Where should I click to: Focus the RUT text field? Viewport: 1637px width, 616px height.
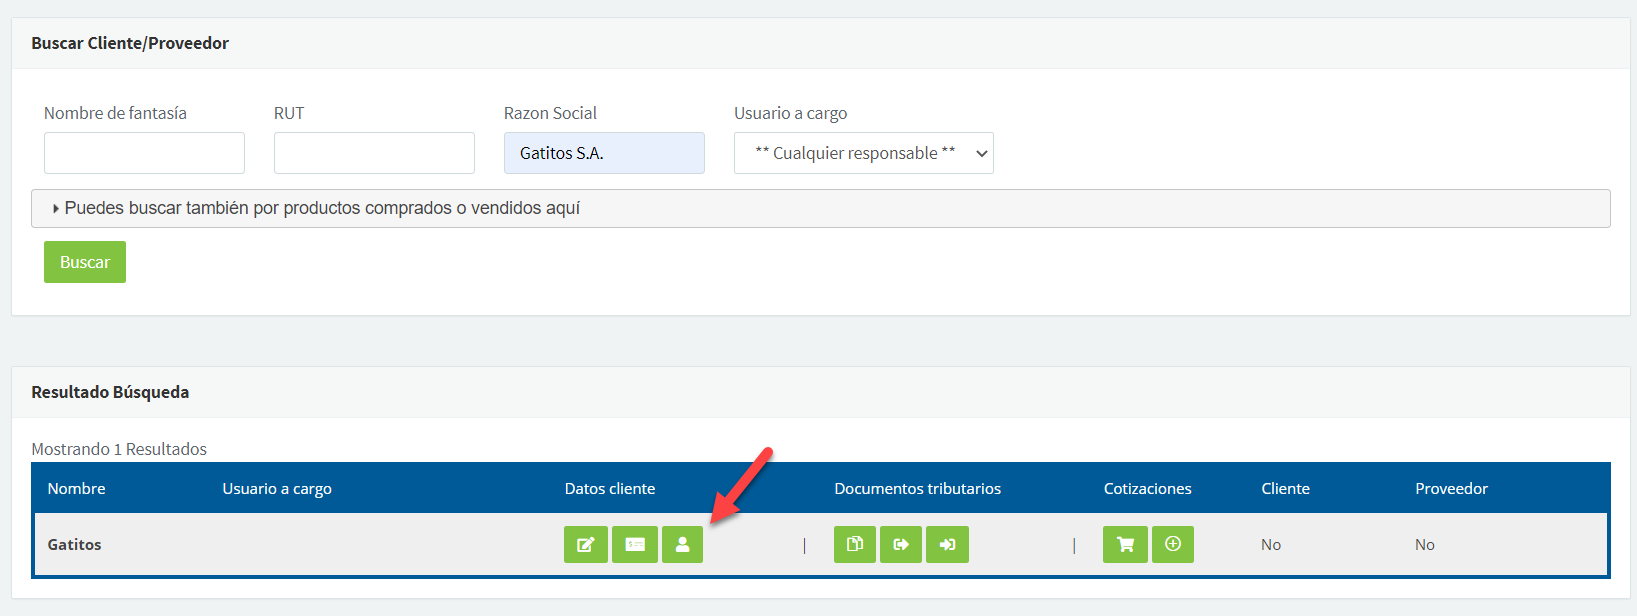point(374,153)
